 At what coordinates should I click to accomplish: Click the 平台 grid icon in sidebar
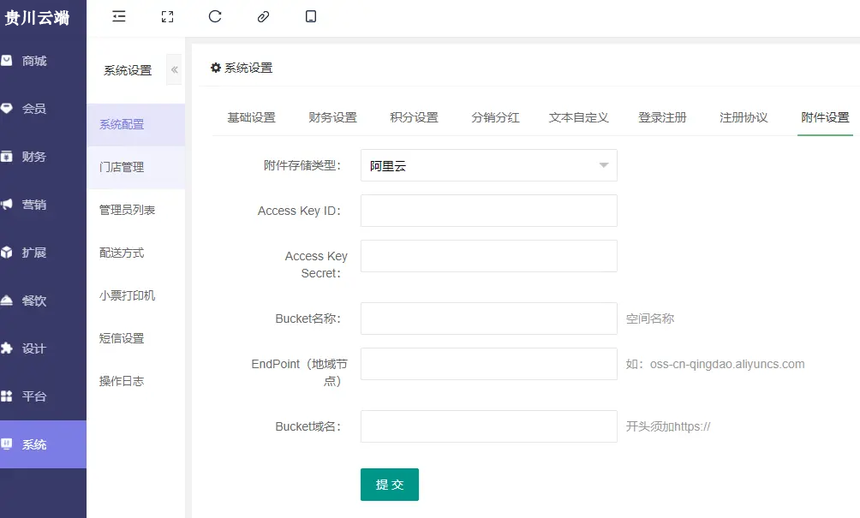[7, 396]
